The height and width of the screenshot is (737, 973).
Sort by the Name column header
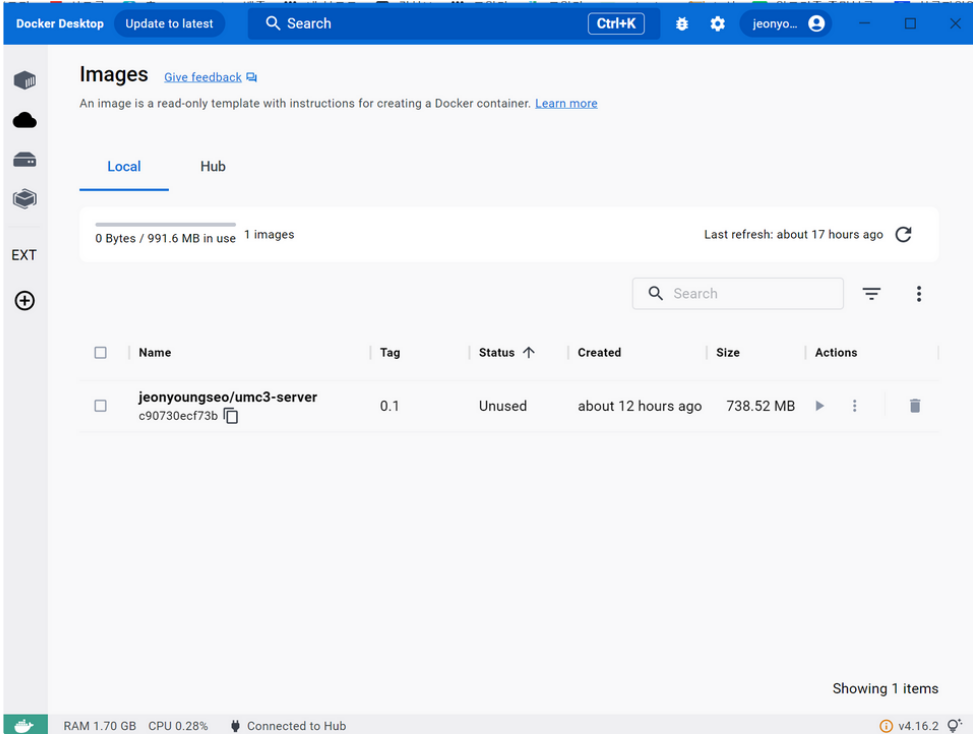[155, 352]
